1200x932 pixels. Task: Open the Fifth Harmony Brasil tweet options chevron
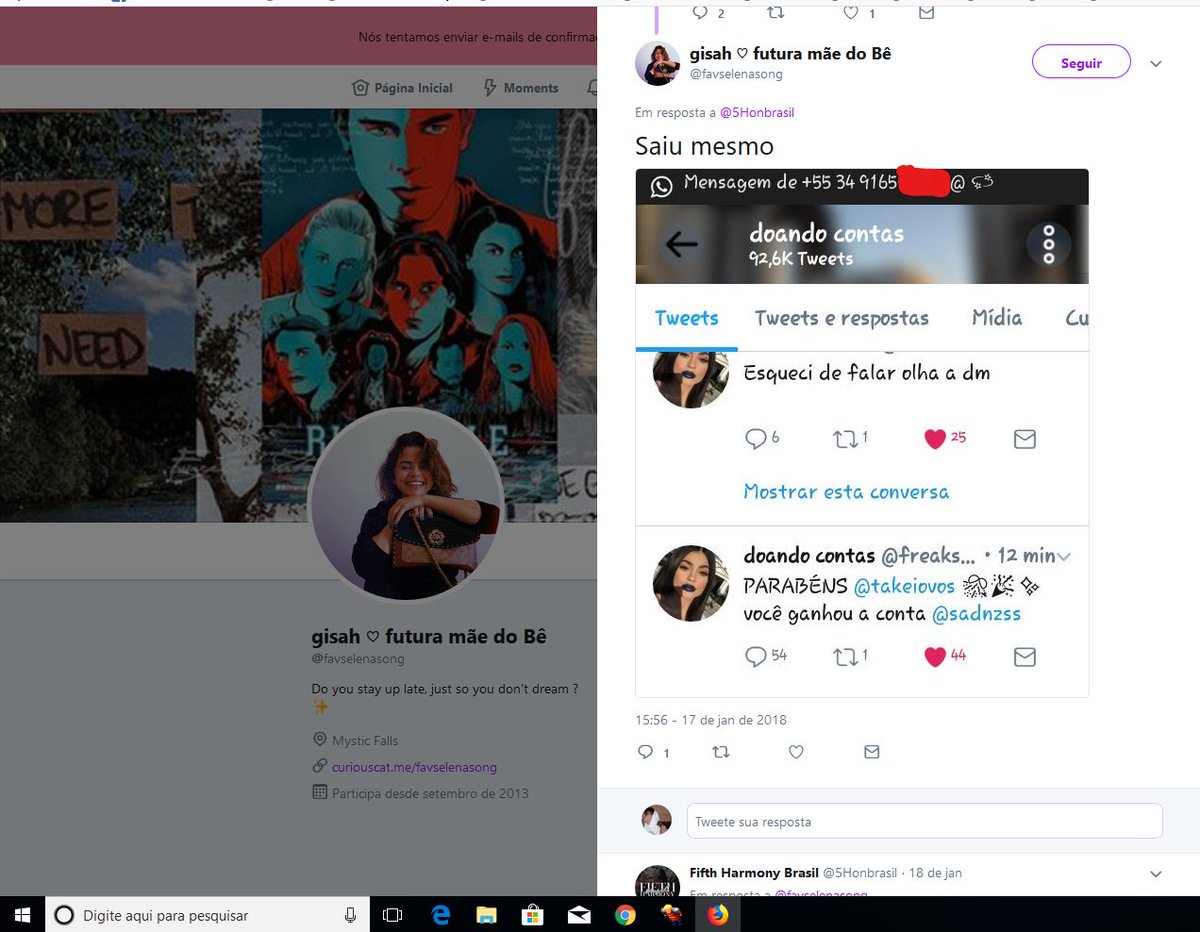(1156, 874)
